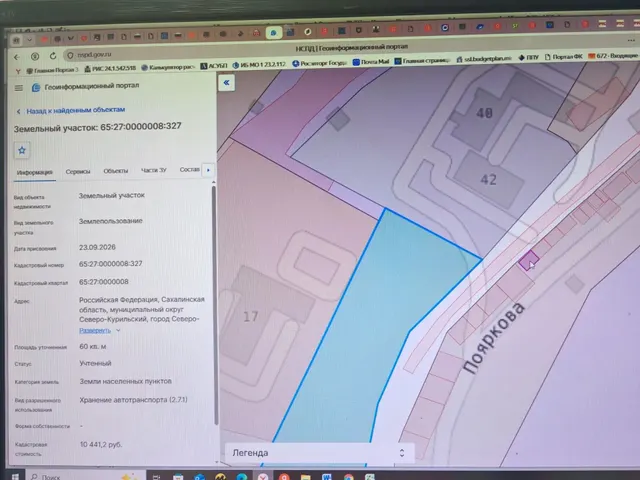Click cadastral cost 10 441,2 руб.
The height and width of the screenshot is (480, 640).
(x=101, y=444)
